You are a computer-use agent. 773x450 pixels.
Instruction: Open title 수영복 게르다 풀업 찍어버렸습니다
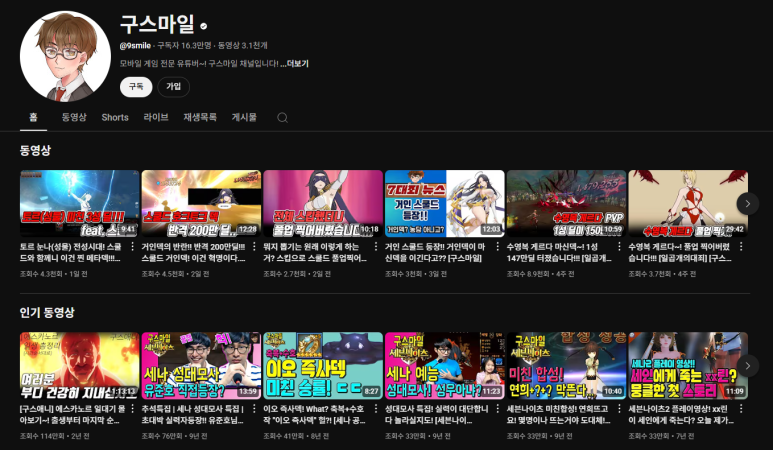(x=680, y=252)
